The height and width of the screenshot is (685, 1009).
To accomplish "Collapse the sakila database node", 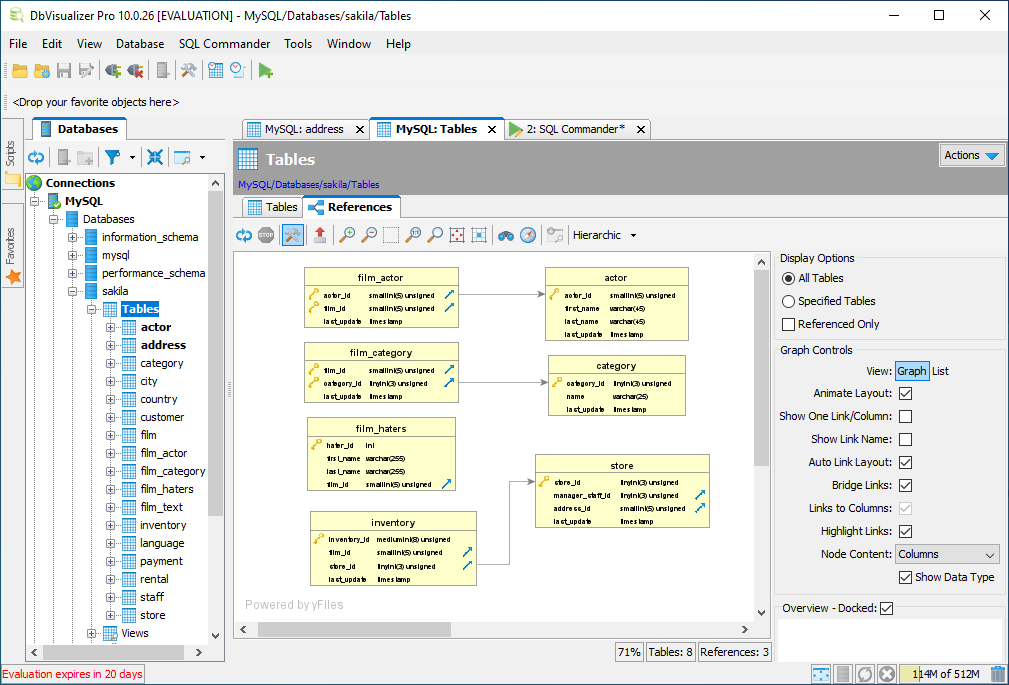I will click(x=72, y=291).
